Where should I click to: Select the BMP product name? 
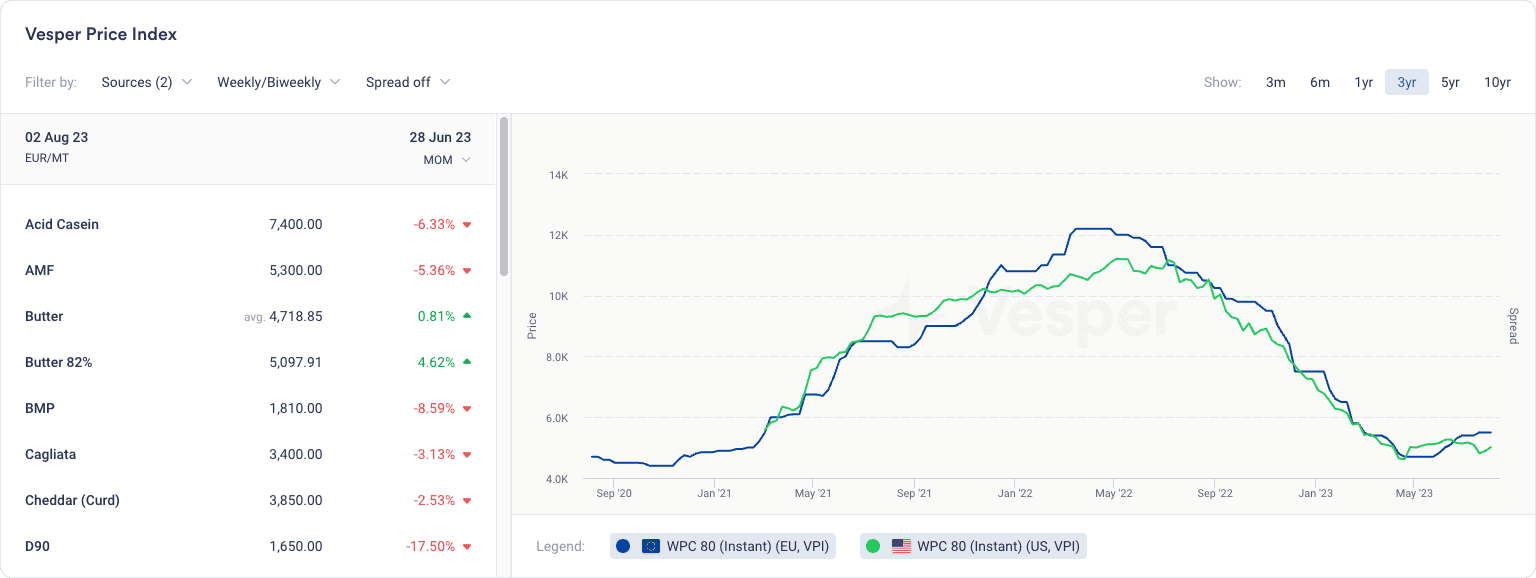39,408
